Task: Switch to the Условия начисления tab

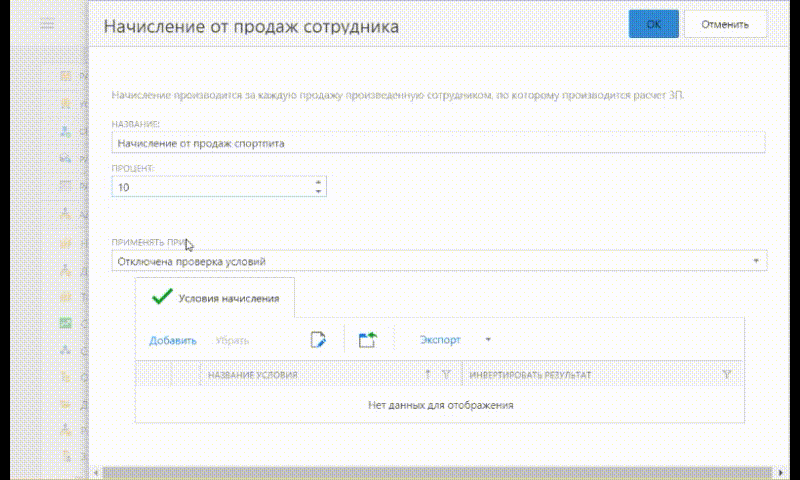Action: pyautogui.click(x=215, y=298)
